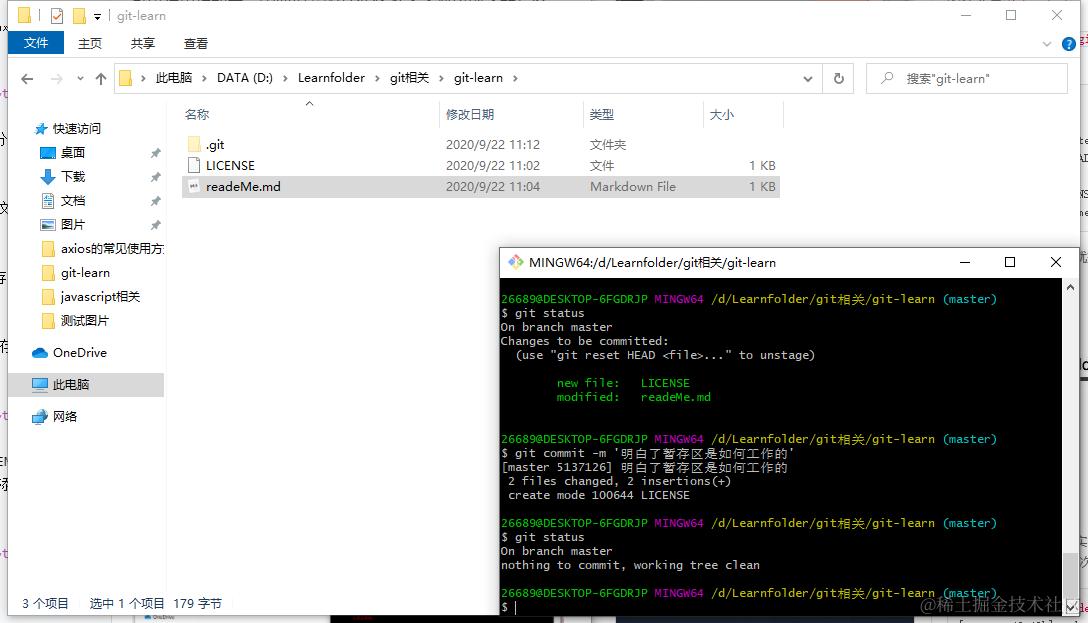This screenshot has height=623, width=1088.
Task: Open recent locations dropdown arrow
Action: pos(80,78)
